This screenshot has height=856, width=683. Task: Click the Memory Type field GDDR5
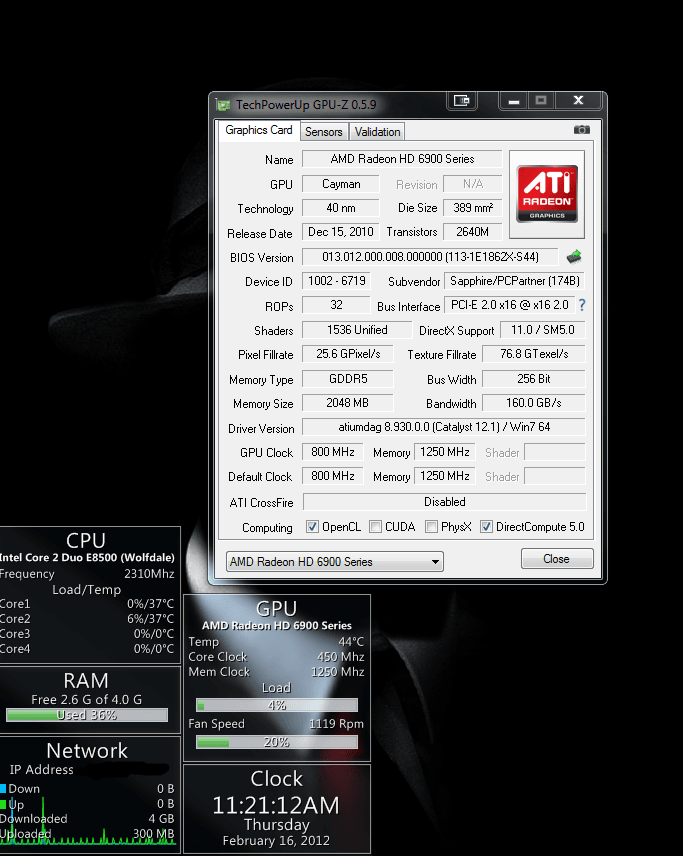[x=348, y=379]
